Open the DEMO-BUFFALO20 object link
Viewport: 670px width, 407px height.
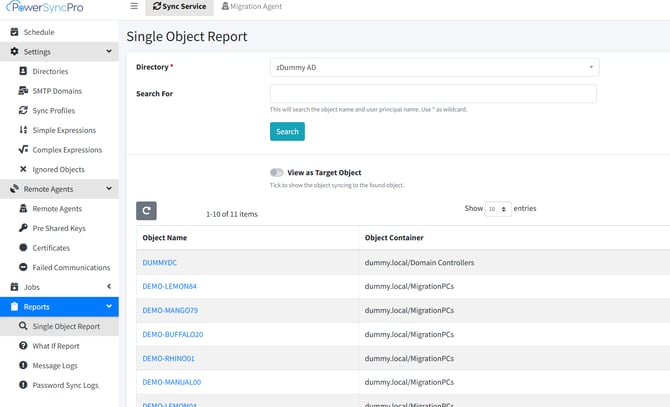pyautogui.click(x=173, y=334)
